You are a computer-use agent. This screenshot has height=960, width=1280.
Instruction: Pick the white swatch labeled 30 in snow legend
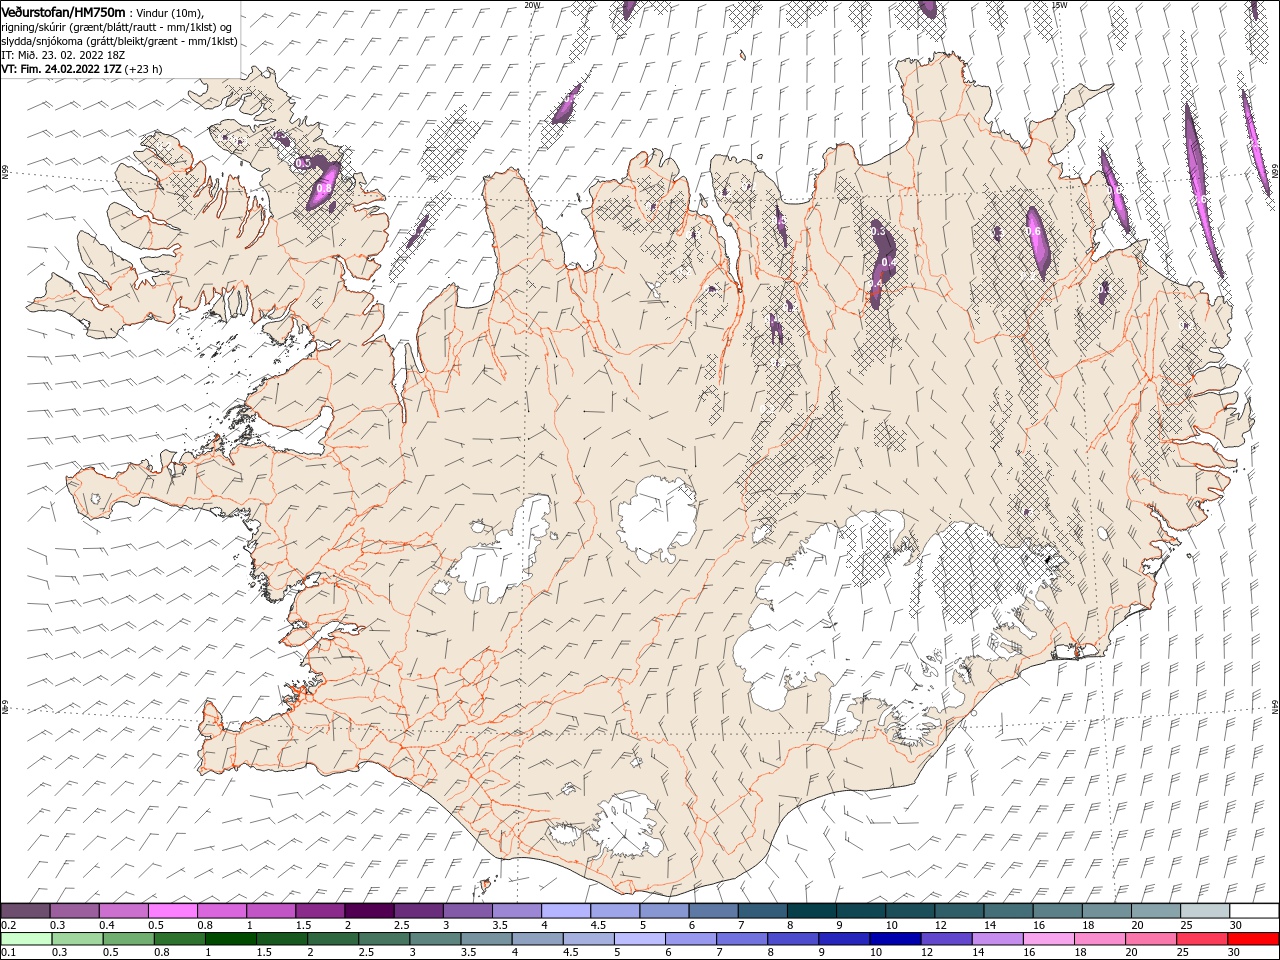(1254, 911)
